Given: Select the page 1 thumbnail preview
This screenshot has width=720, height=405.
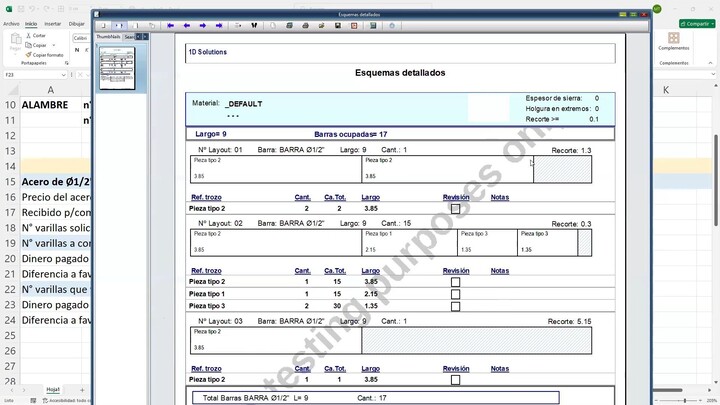Looking at the screenshot, I should tap(118, 68).
